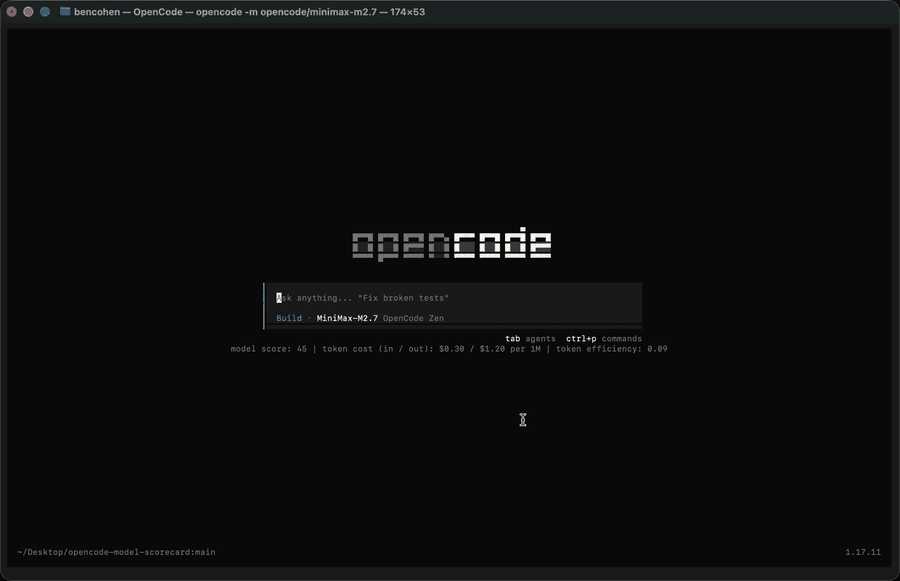Image resolution: width=900 pixels, height=581 pixels.
Task: Click the OpenCode Zen provider label
Action: 413,318
